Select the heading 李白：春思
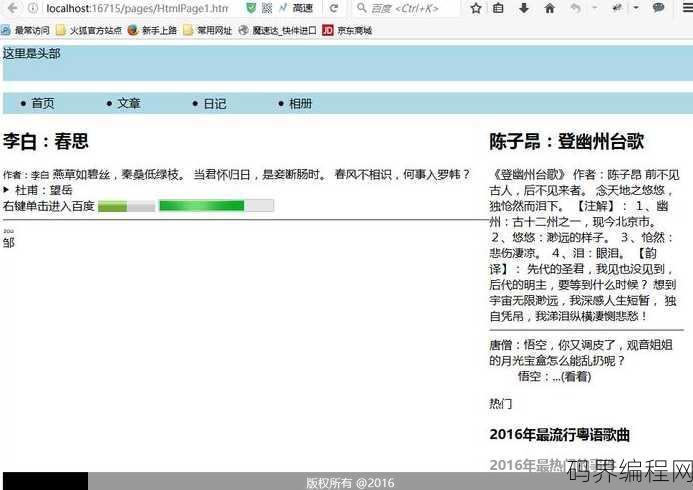The image size is (693, 490). pyautogui.click(x=46, y=142)
